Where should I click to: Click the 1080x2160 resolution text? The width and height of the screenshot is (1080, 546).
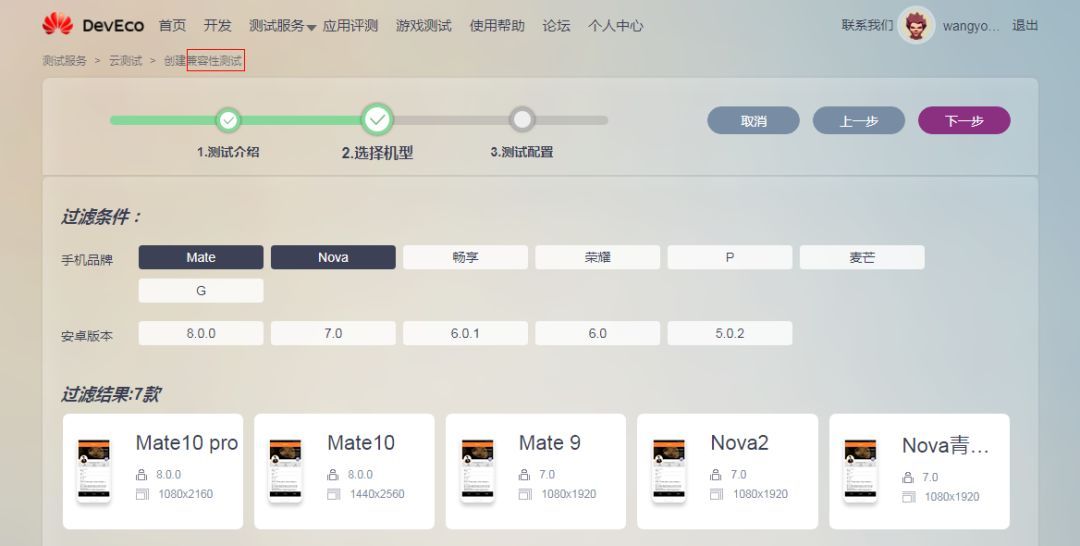(185, 494)
